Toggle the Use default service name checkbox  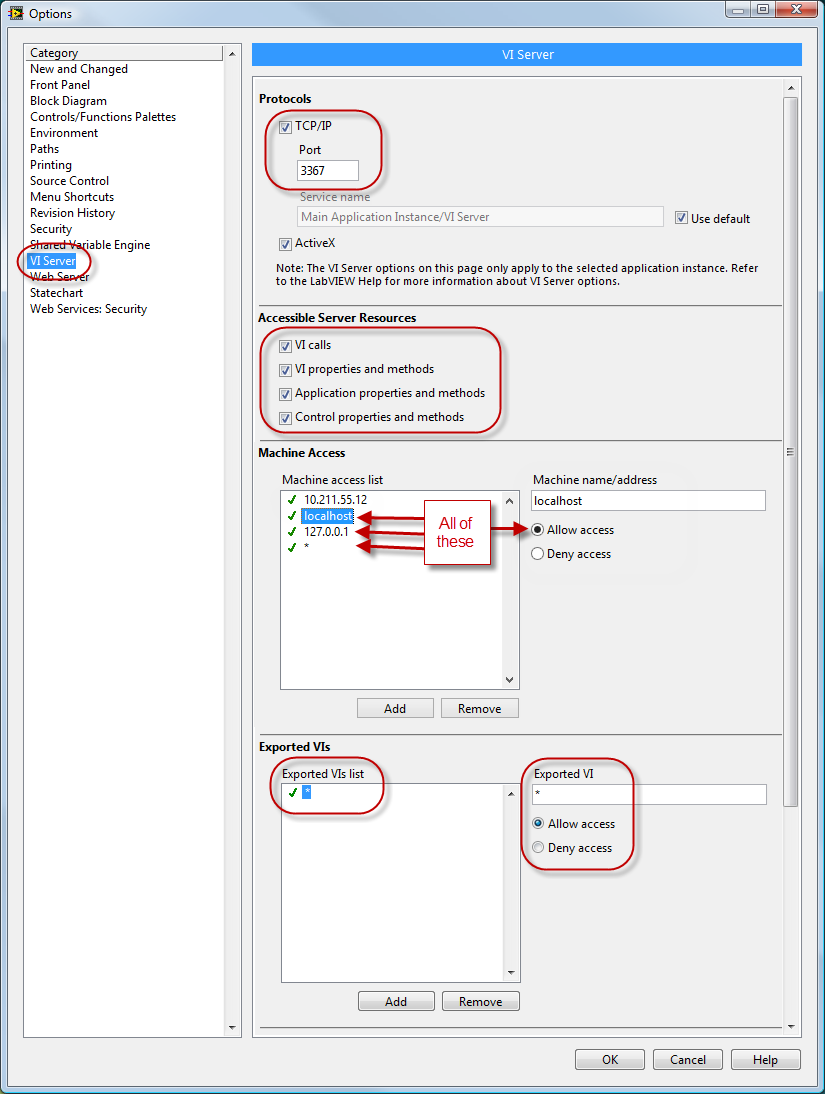click(x=681, y=218)
